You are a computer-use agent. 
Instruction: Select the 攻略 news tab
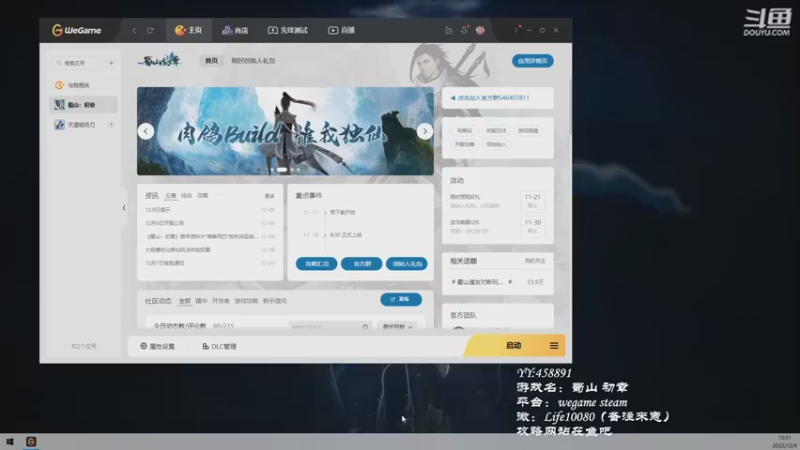click(x=203, y=195)
